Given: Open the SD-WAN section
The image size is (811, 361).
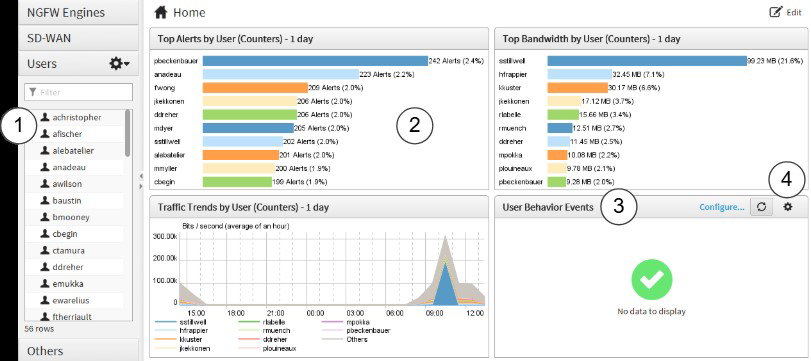Looking at the screenshot, I should pos(79,38).
